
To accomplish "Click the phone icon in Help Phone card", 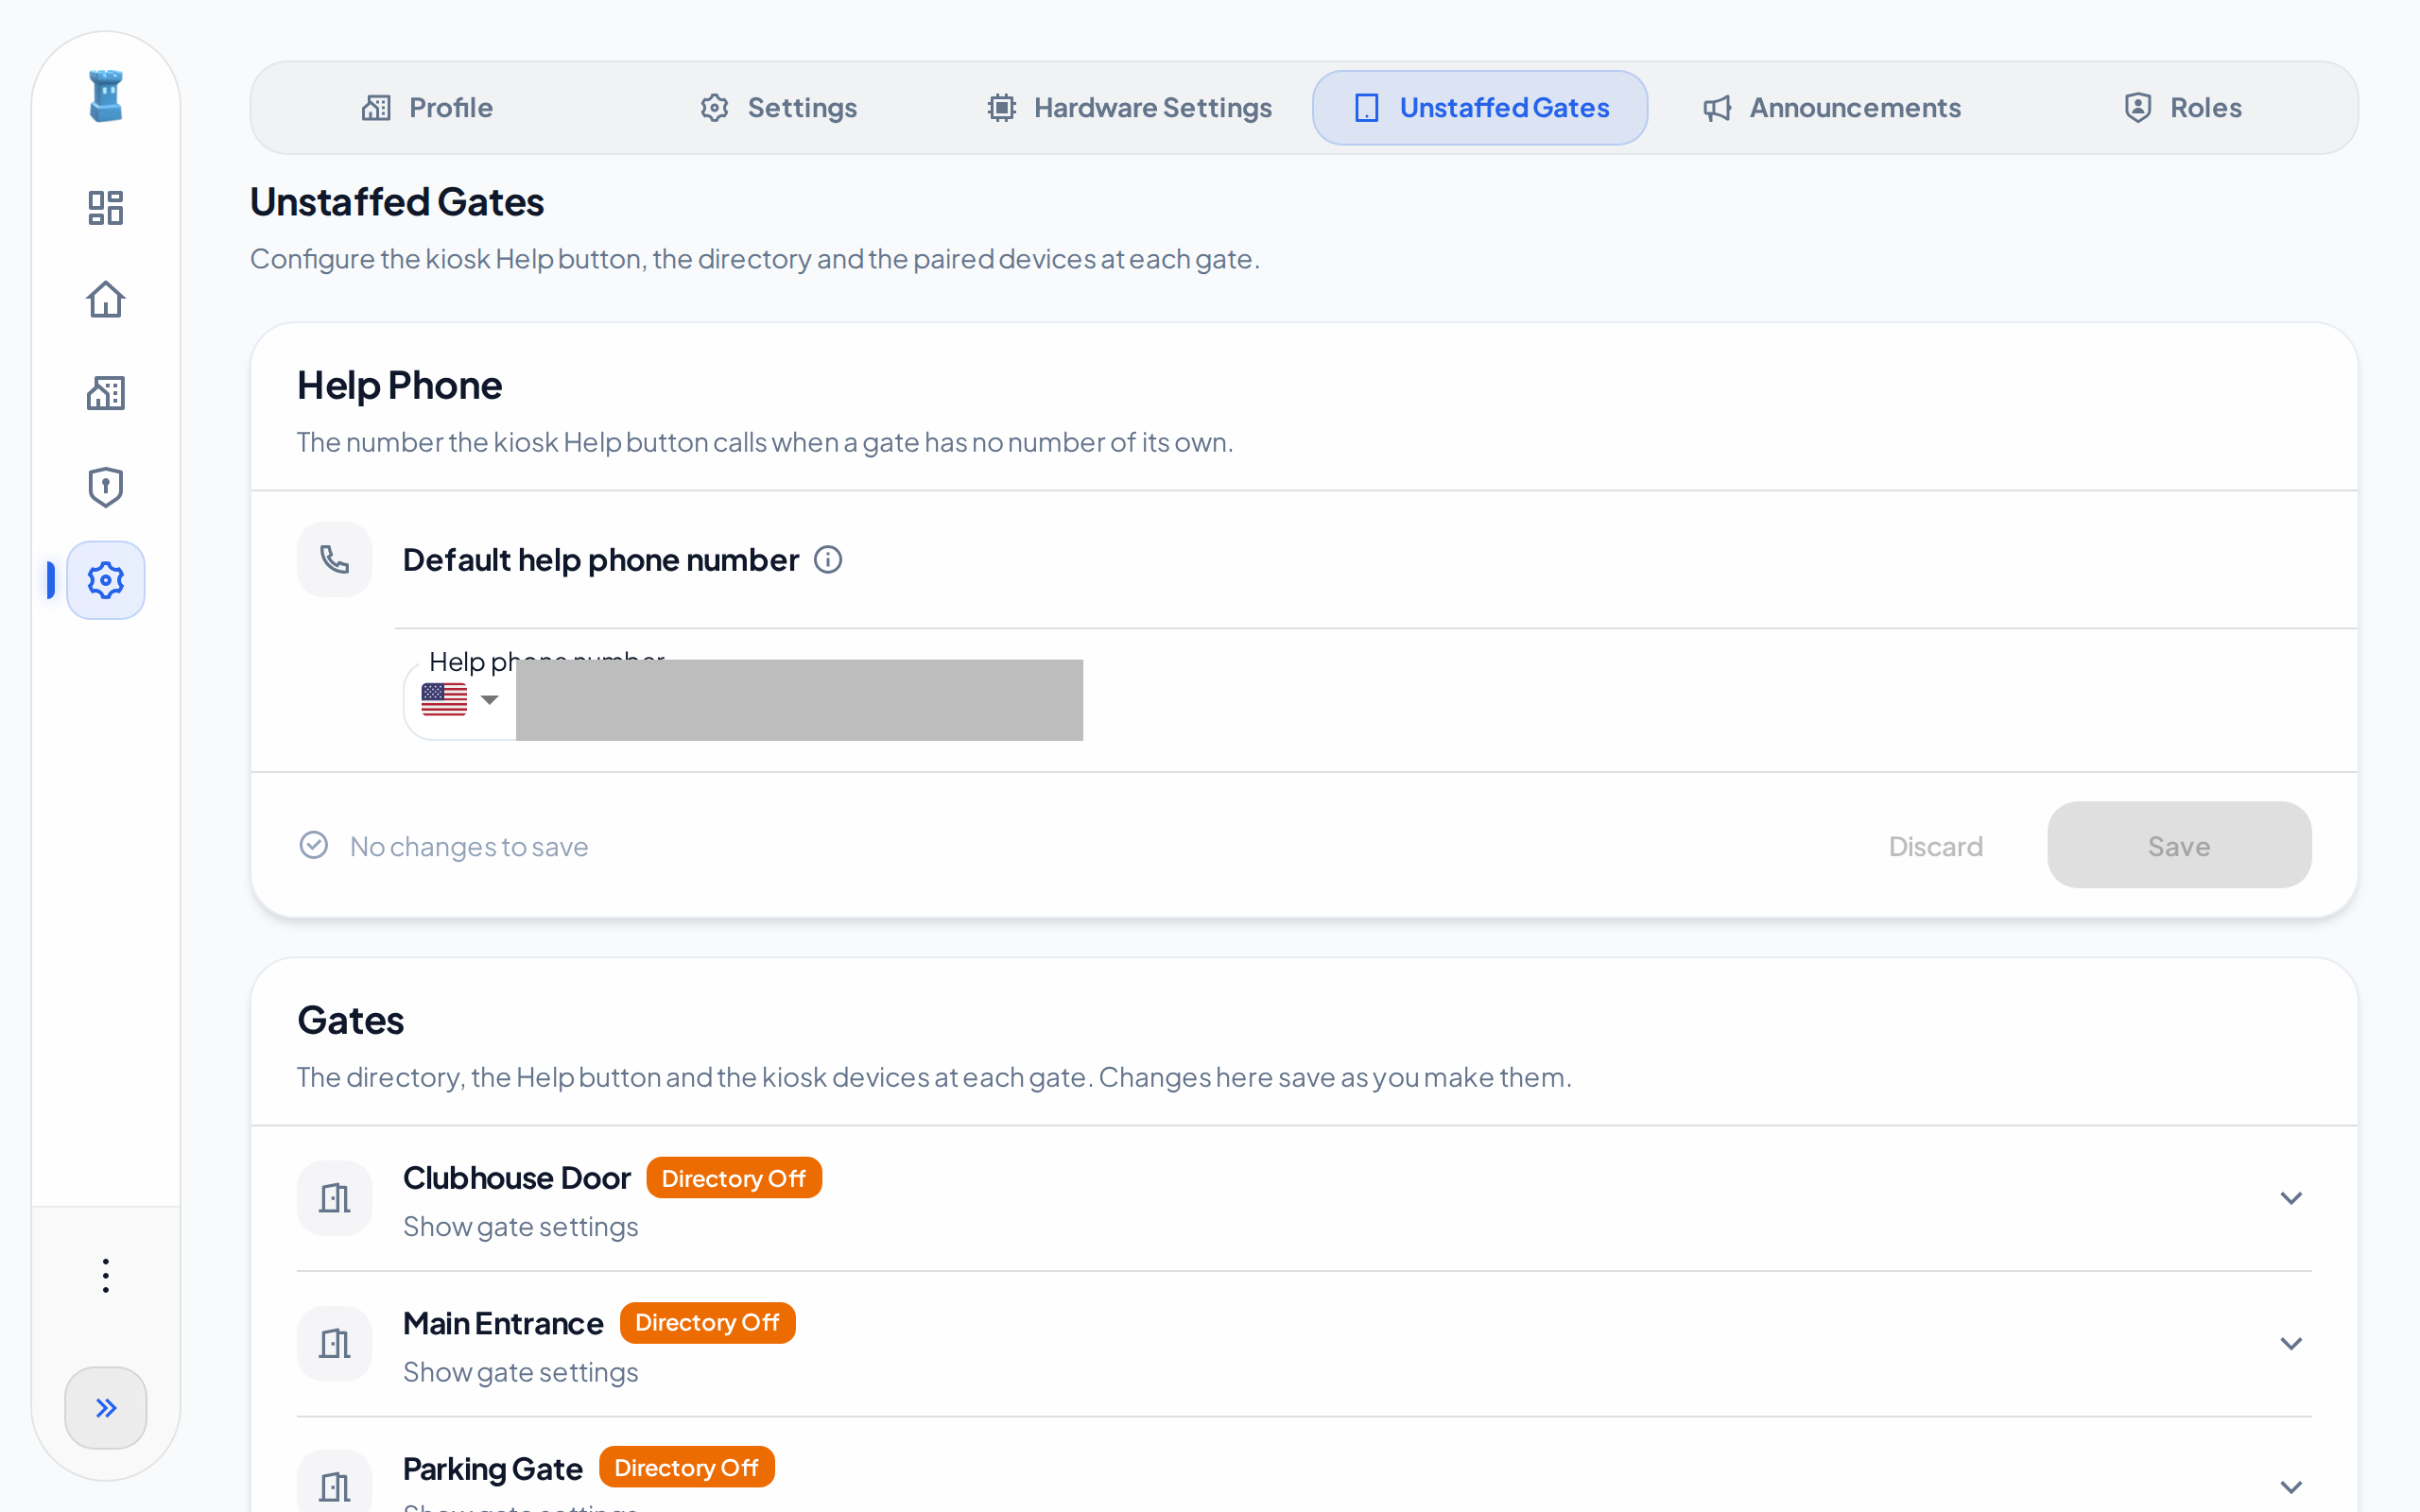I will click(x=335, y=560).
